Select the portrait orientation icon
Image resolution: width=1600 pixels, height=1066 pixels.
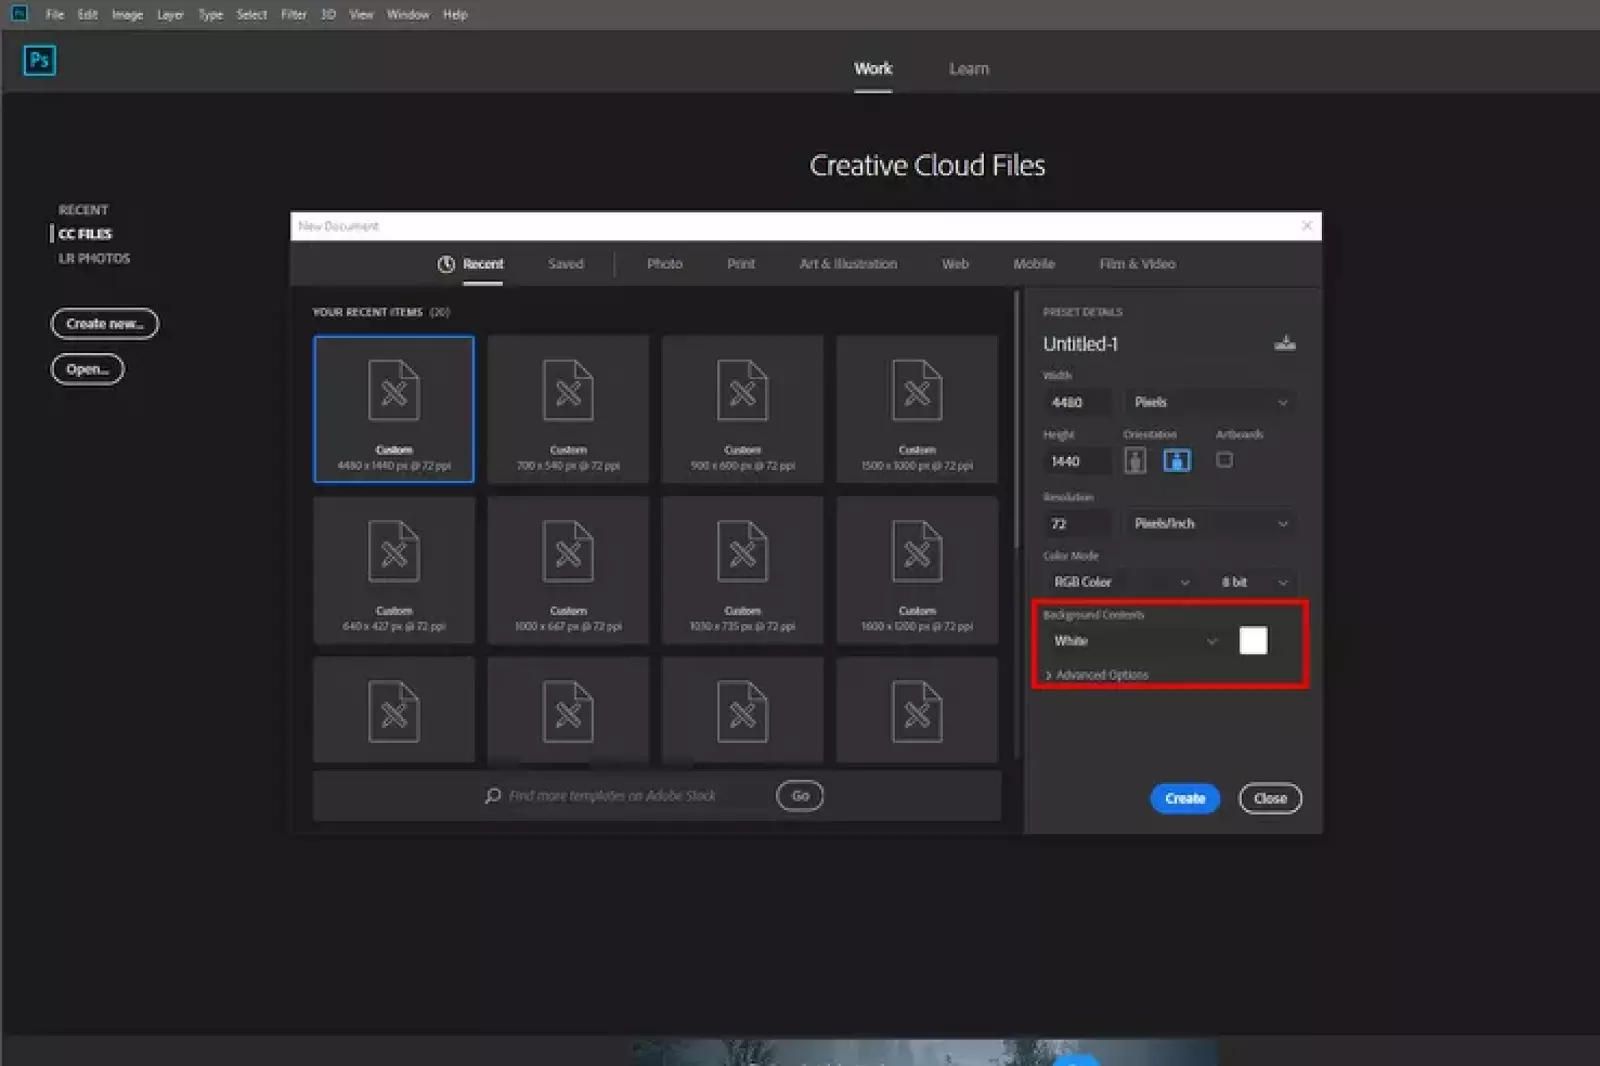click(1136, 460)
